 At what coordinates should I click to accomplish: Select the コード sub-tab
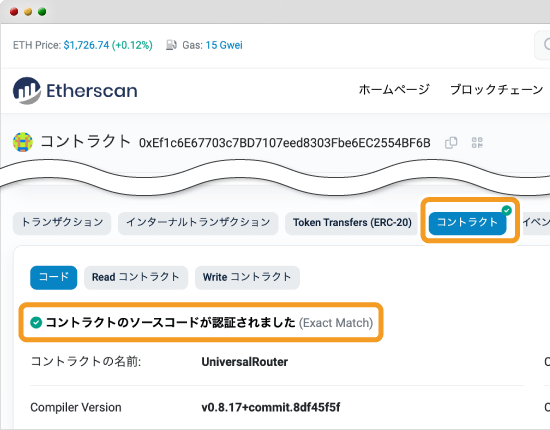[x=54, y=277]
